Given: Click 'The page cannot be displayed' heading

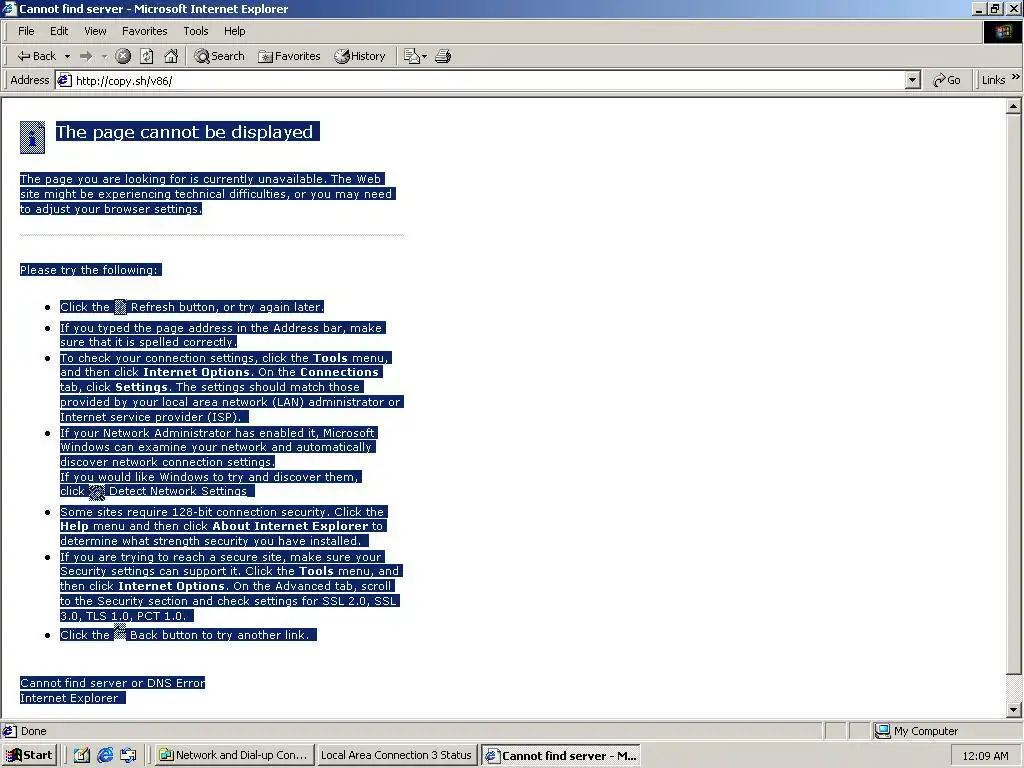Looking at the screenshot, I should coord(184,131).
